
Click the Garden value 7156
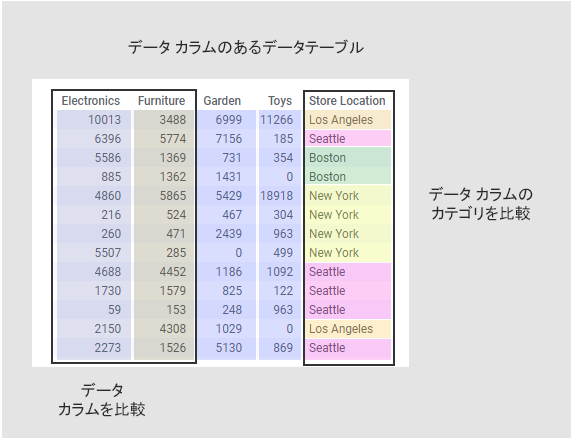[228, 139]
